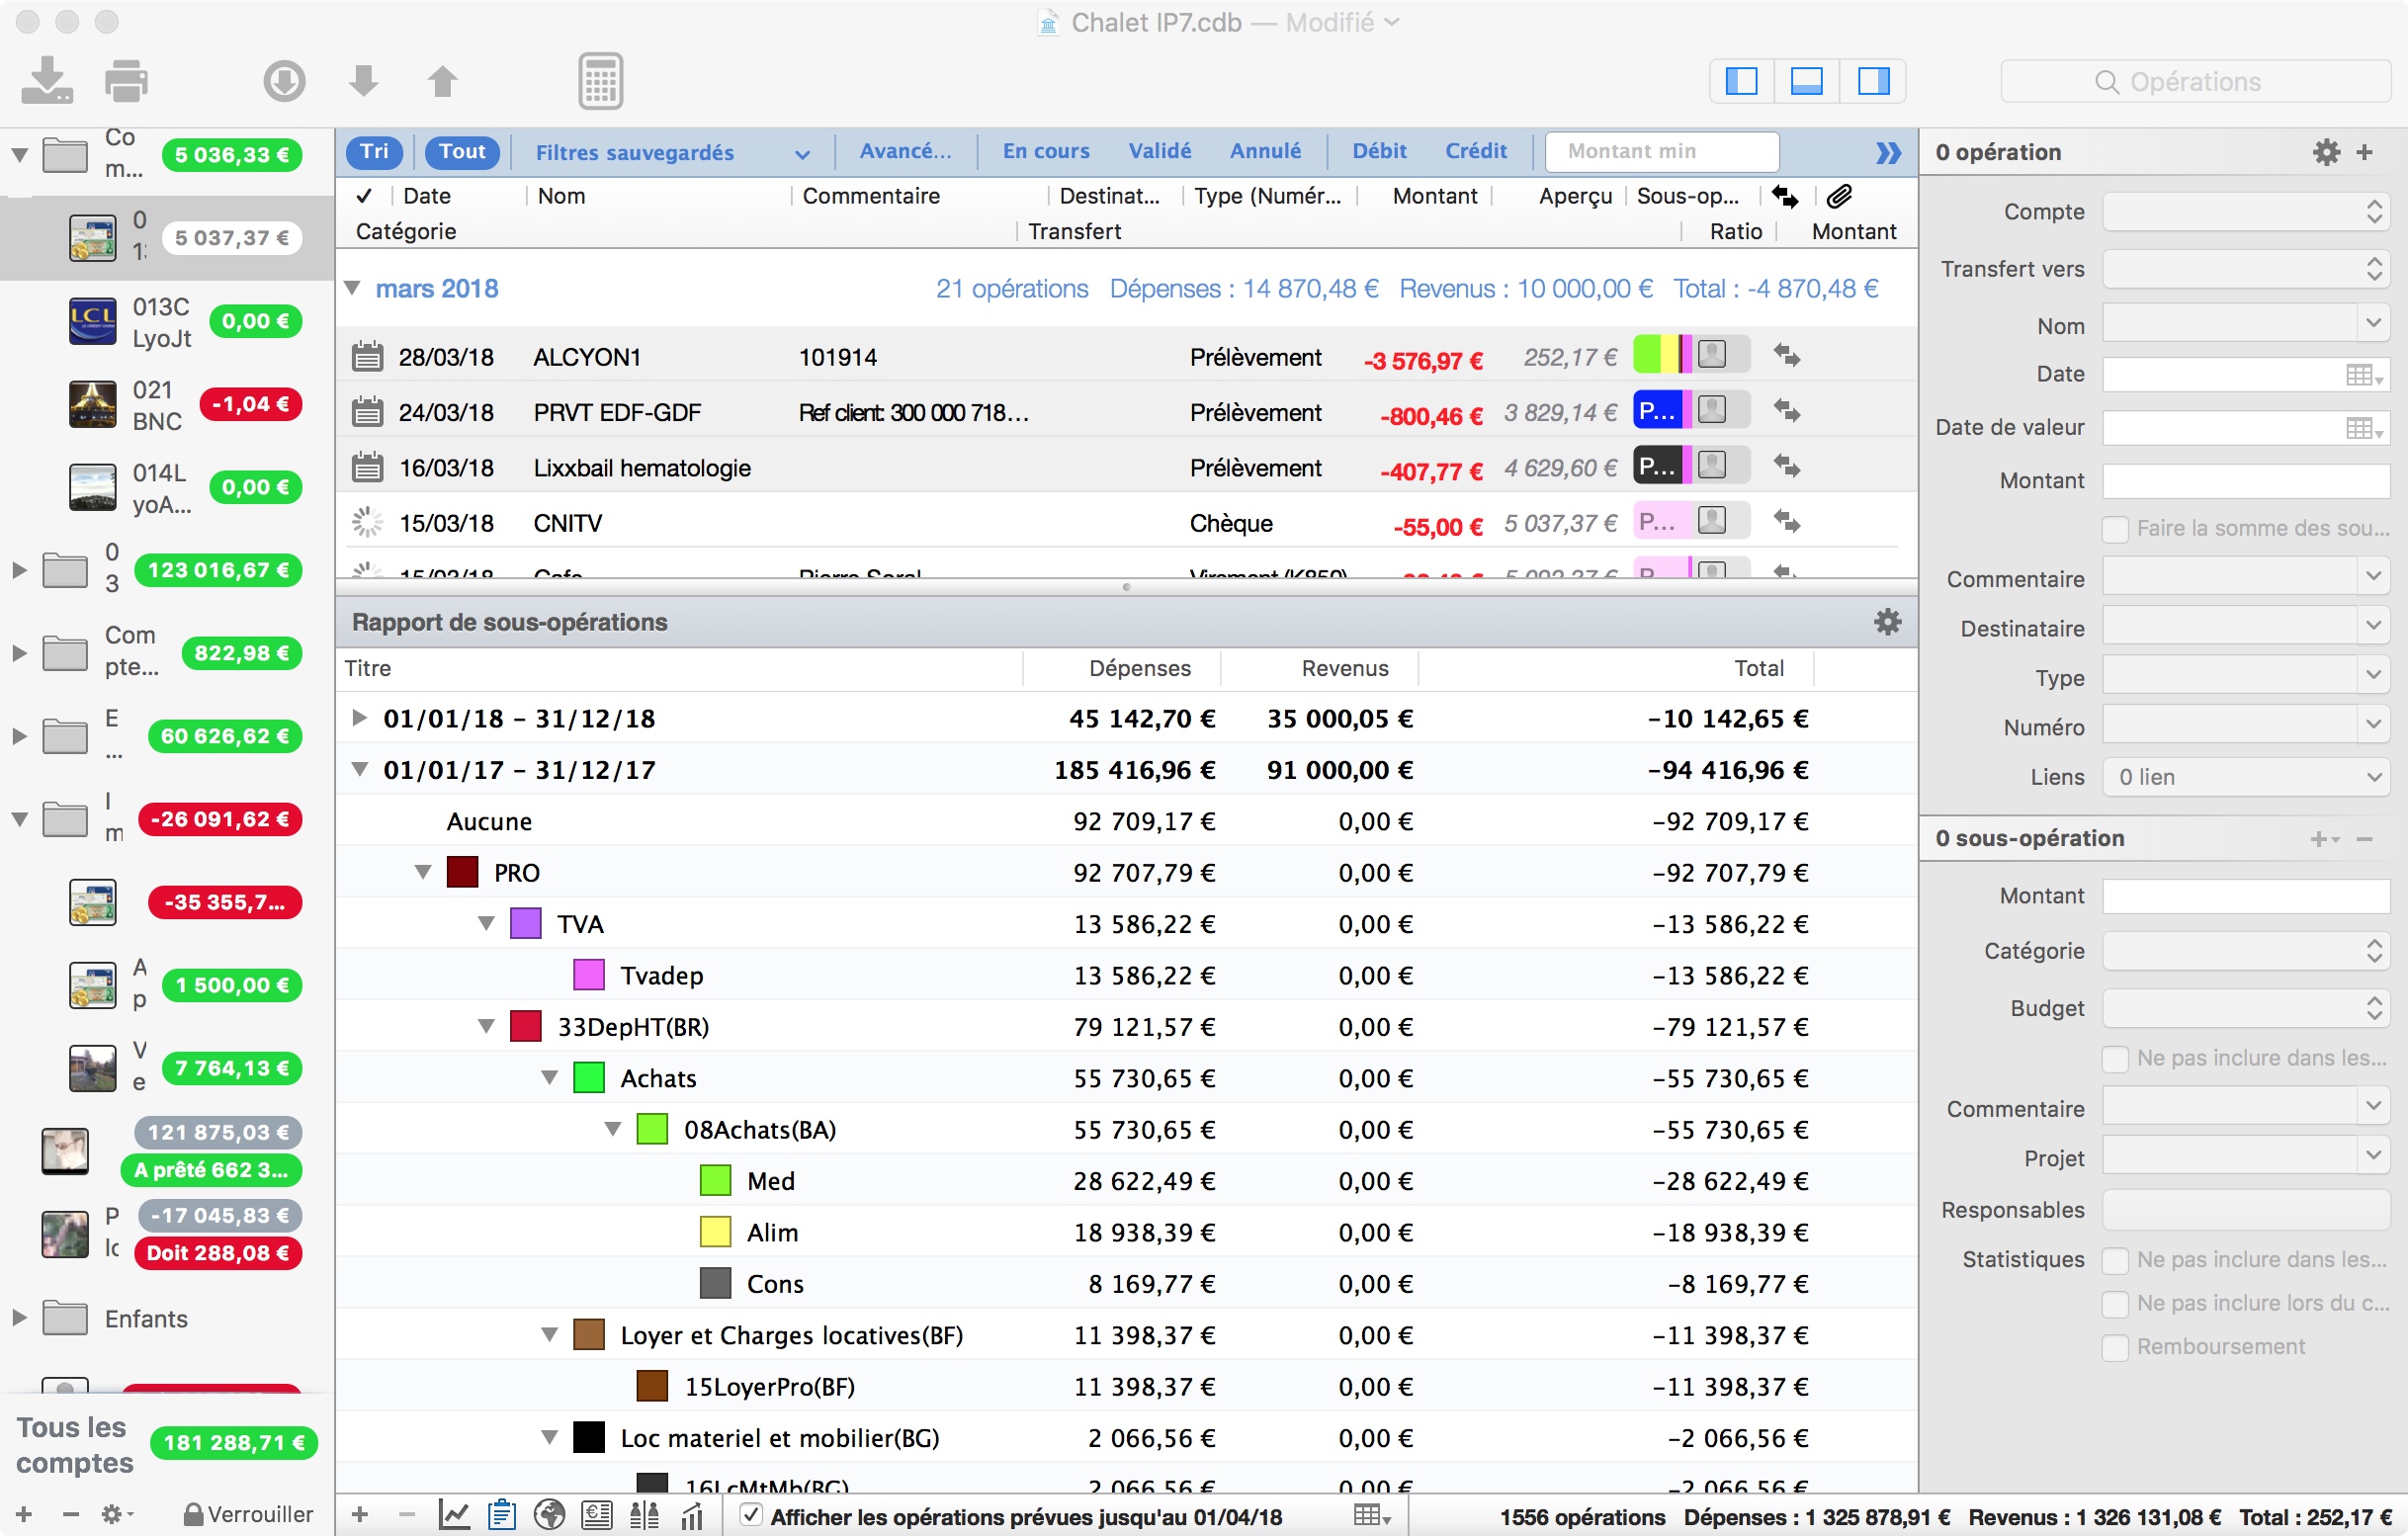Click the table column options icon in the bottom bar
Viewport: 2408px width, 1536px height.
[1371, 1516]
